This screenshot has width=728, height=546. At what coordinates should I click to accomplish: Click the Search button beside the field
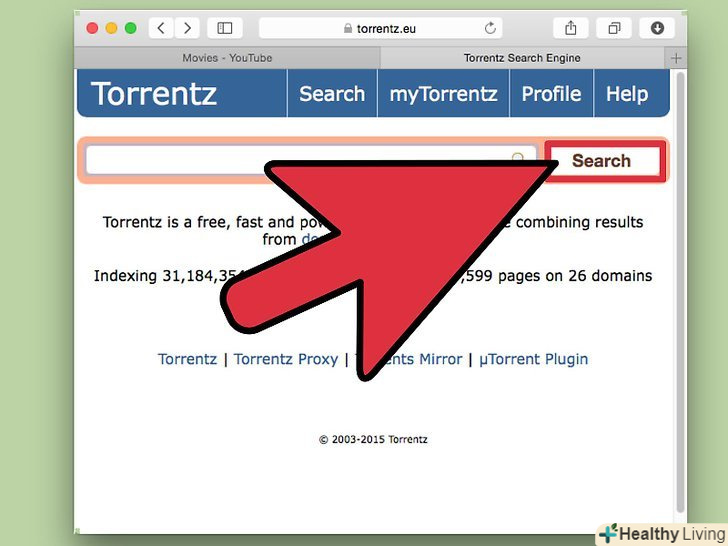coord(605,161)
